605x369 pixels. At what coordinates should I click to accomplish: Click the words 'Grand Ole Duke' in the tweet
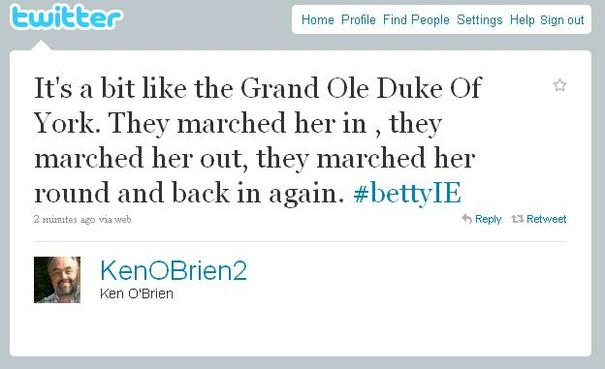point(341,88)
